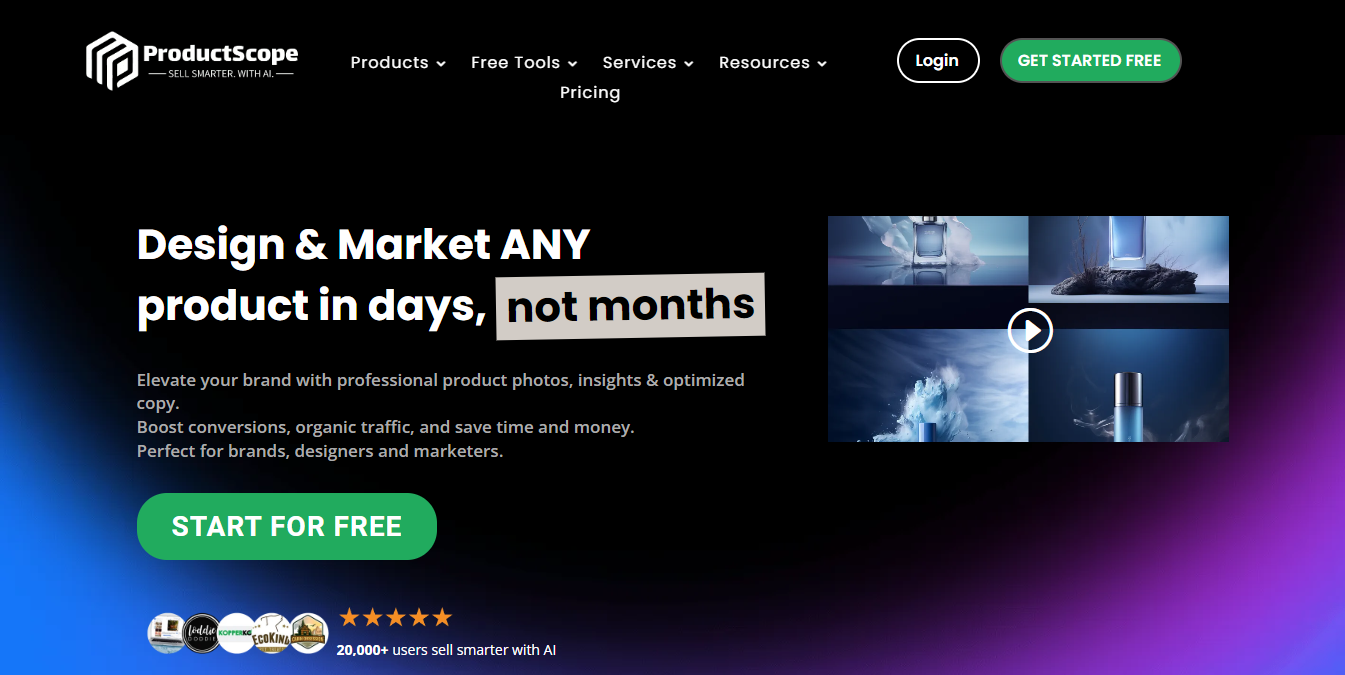Click the 20,000+ users text
This screenshot has width=1345, height=675.
(x=446, y=650)
